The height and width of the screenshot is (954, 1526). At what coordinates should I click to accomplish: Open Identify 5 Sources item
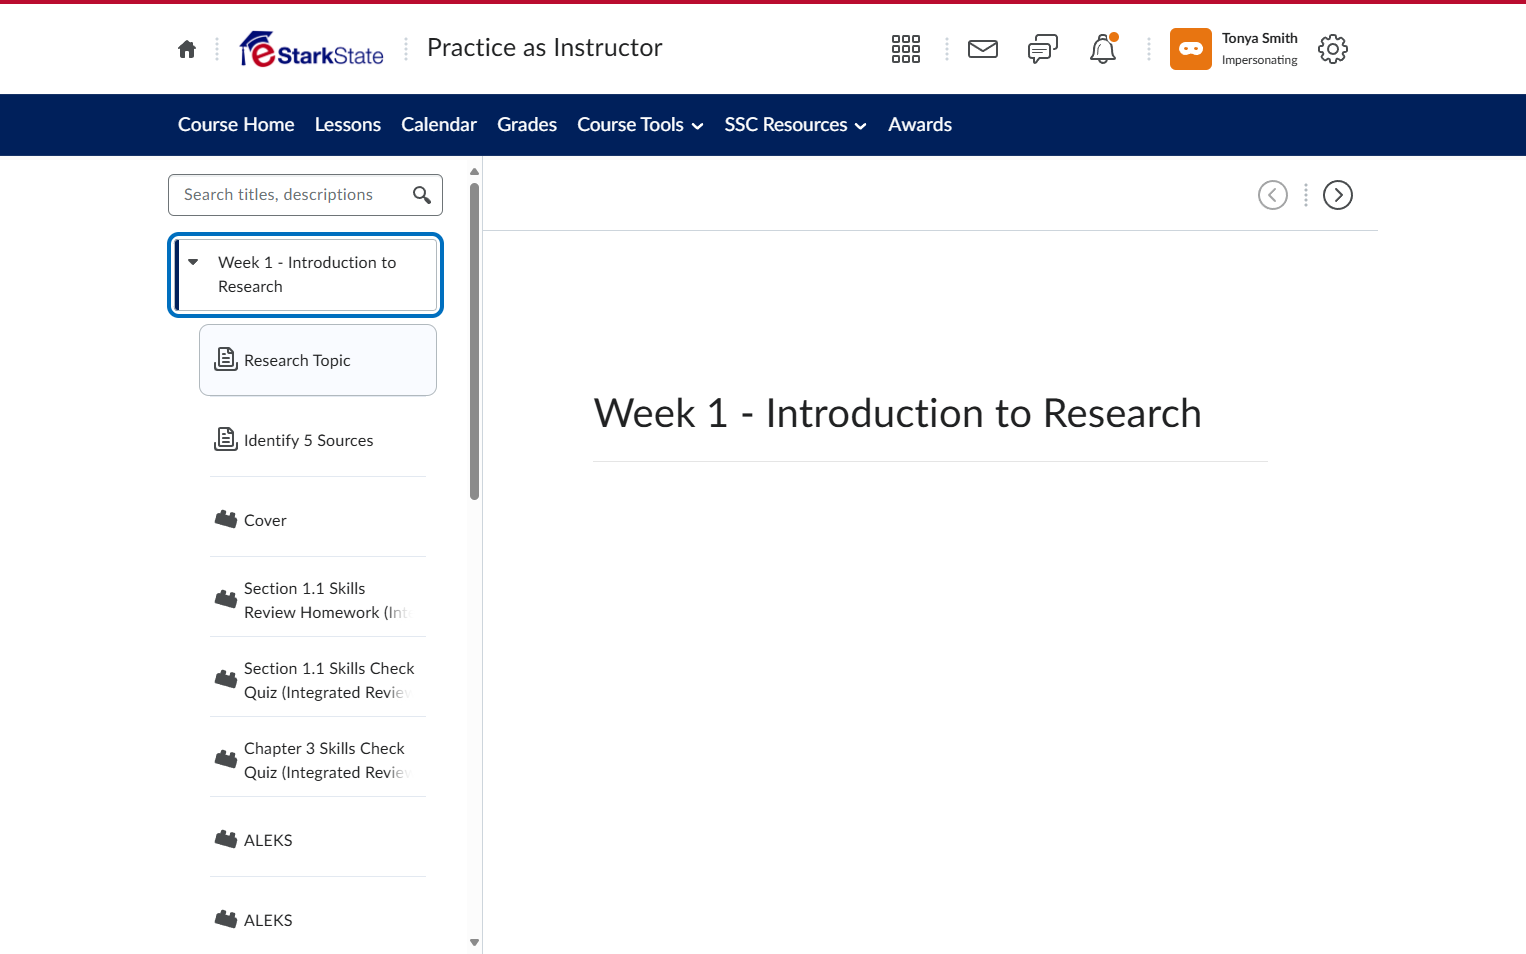point(318,440)
